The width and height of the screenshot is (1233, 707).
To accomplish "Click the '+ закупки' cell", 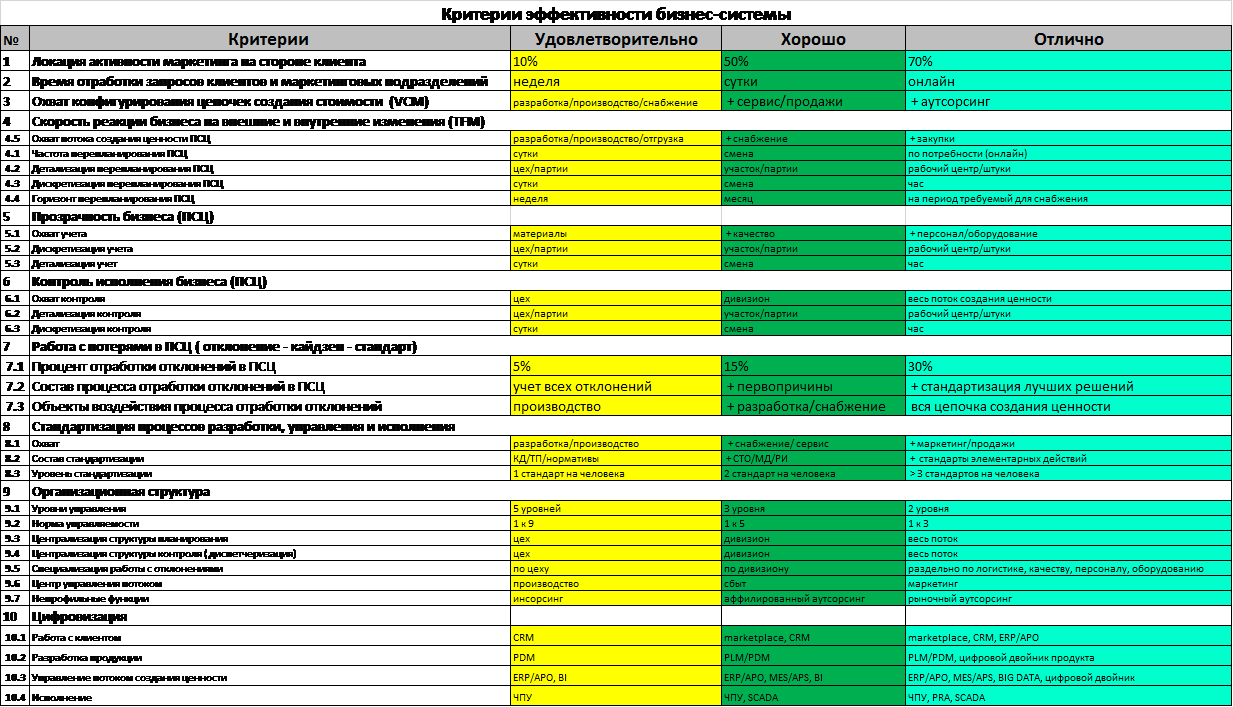I will click(1068, 138).
